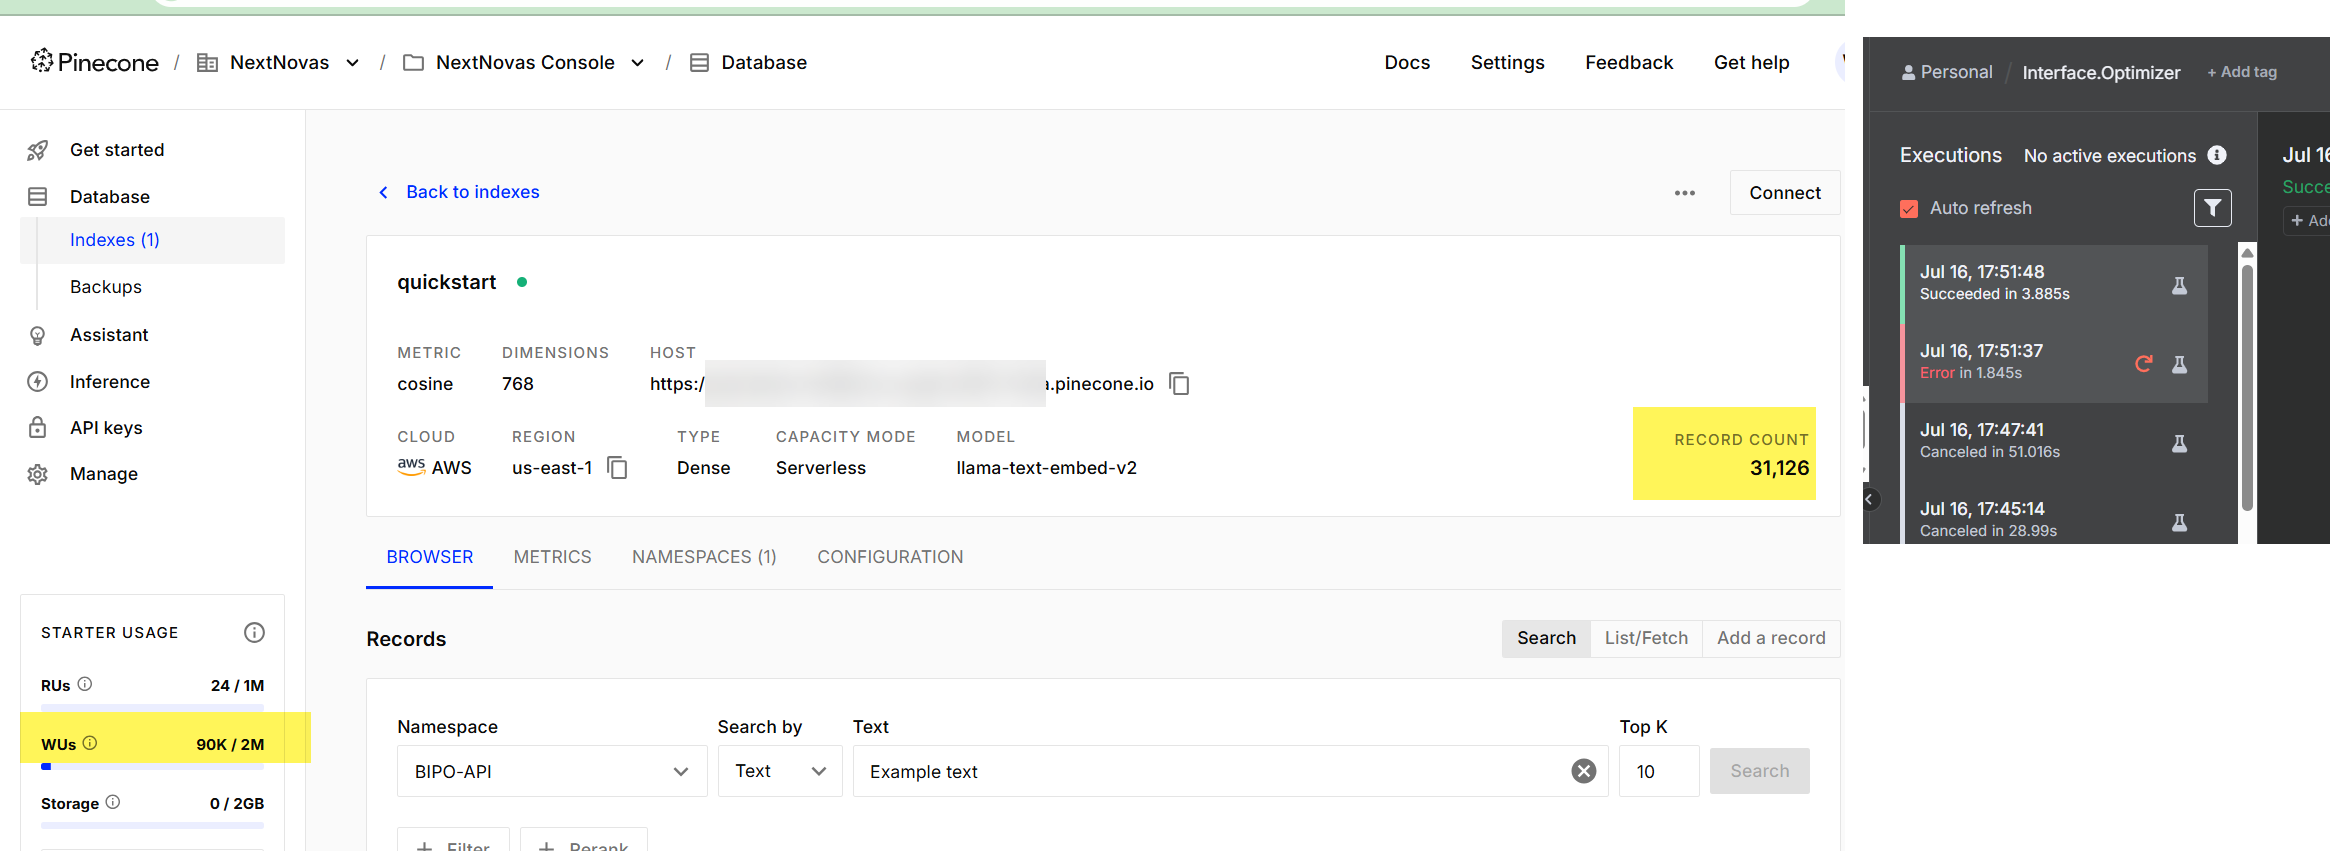Collapse the executions panel arrow
This screenshot has width=2330, height=851.
[x=1870, y=499]
